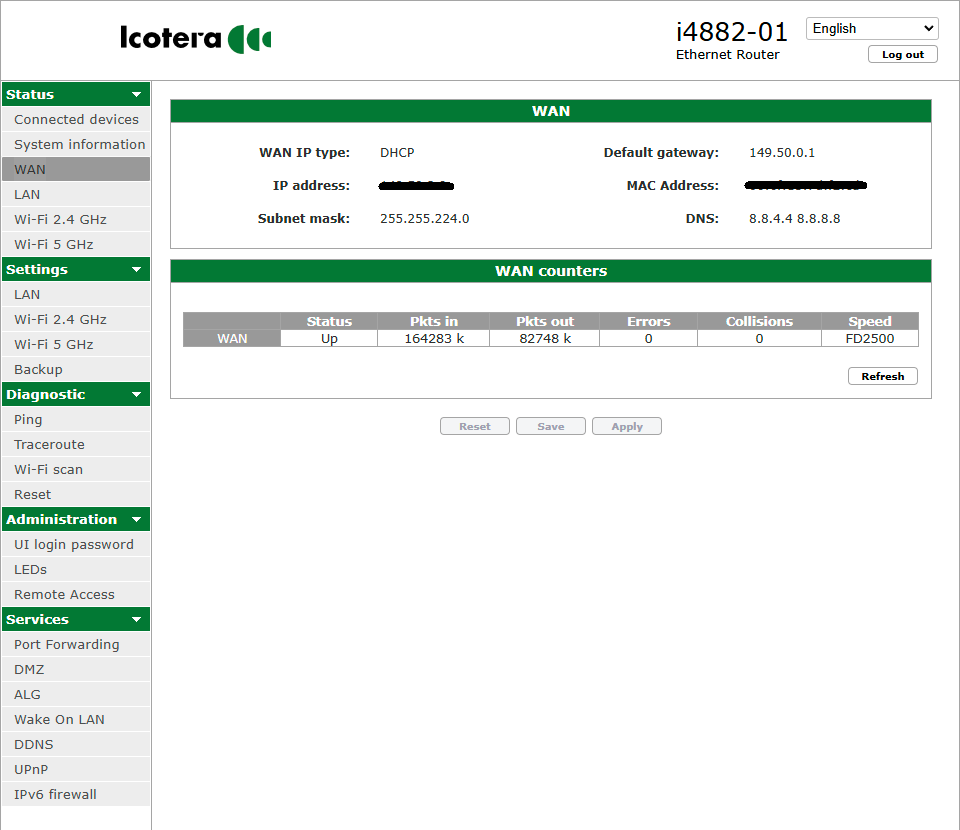Collapse the Administration section arrow
Viewport: 960px width, 830px height.
point(137,520)
